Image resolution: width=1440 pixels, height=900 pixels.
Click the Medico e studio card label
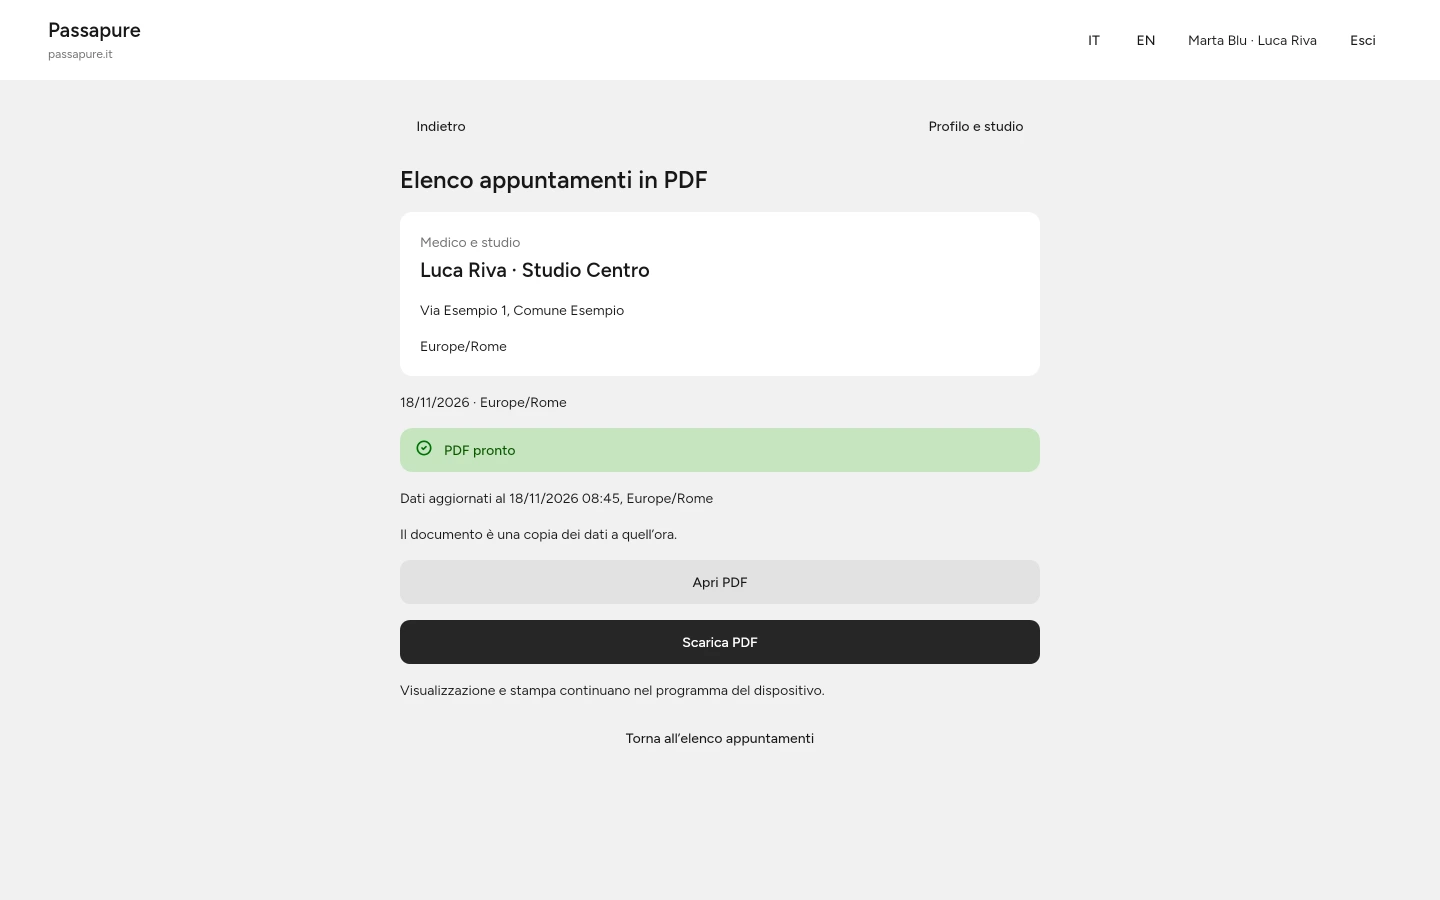(470, 242)
